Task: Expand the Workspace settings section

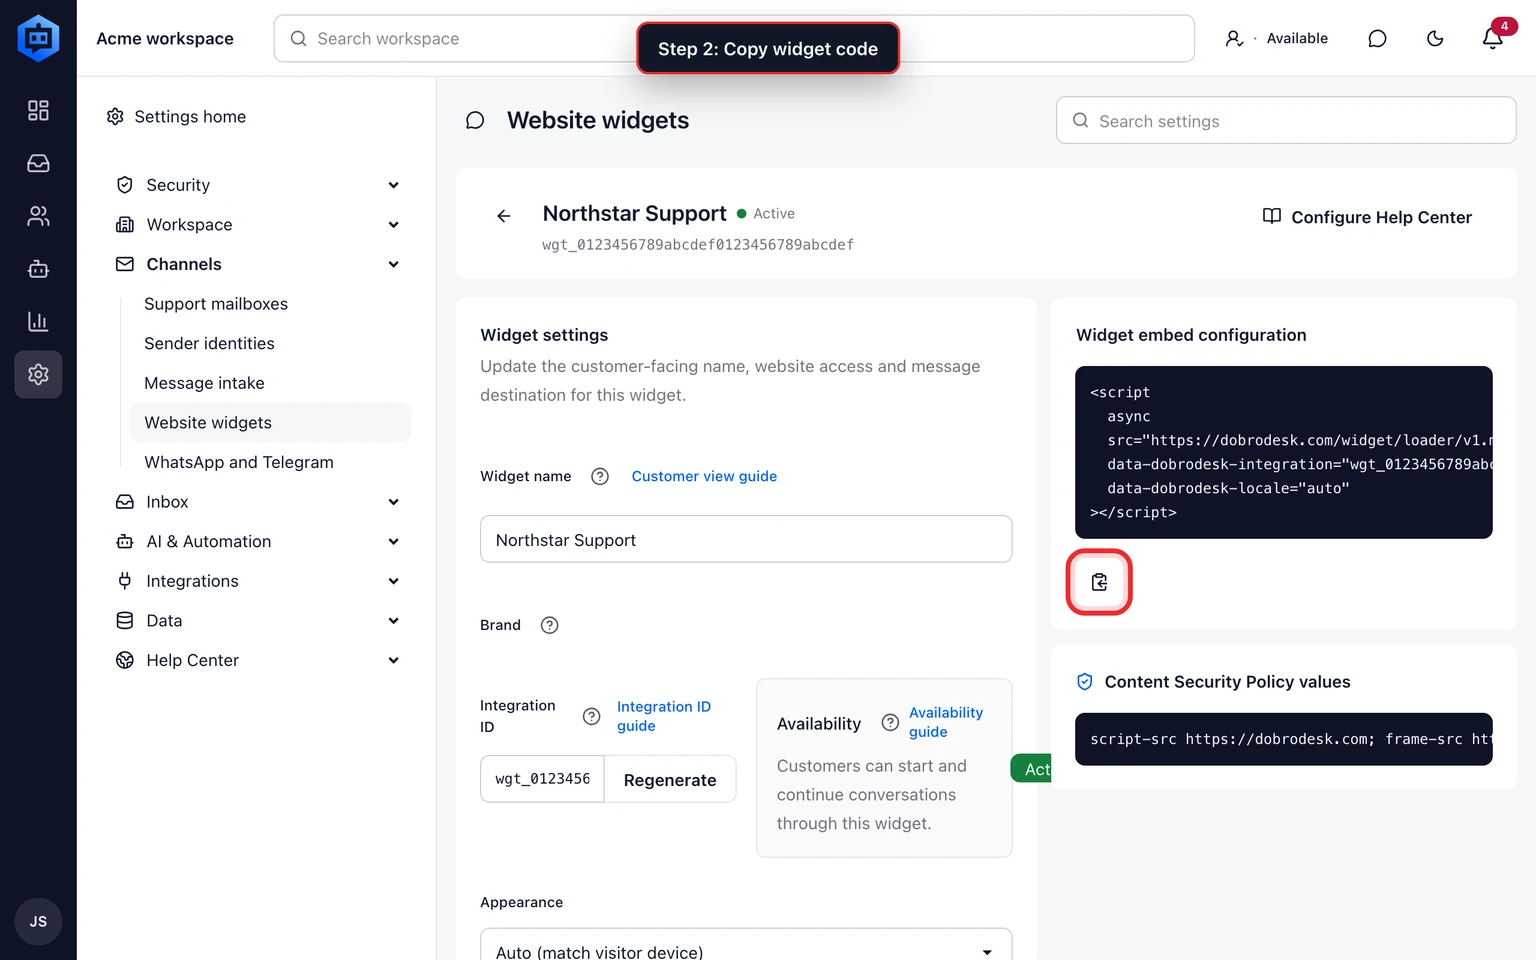Action: coord(259,225)
